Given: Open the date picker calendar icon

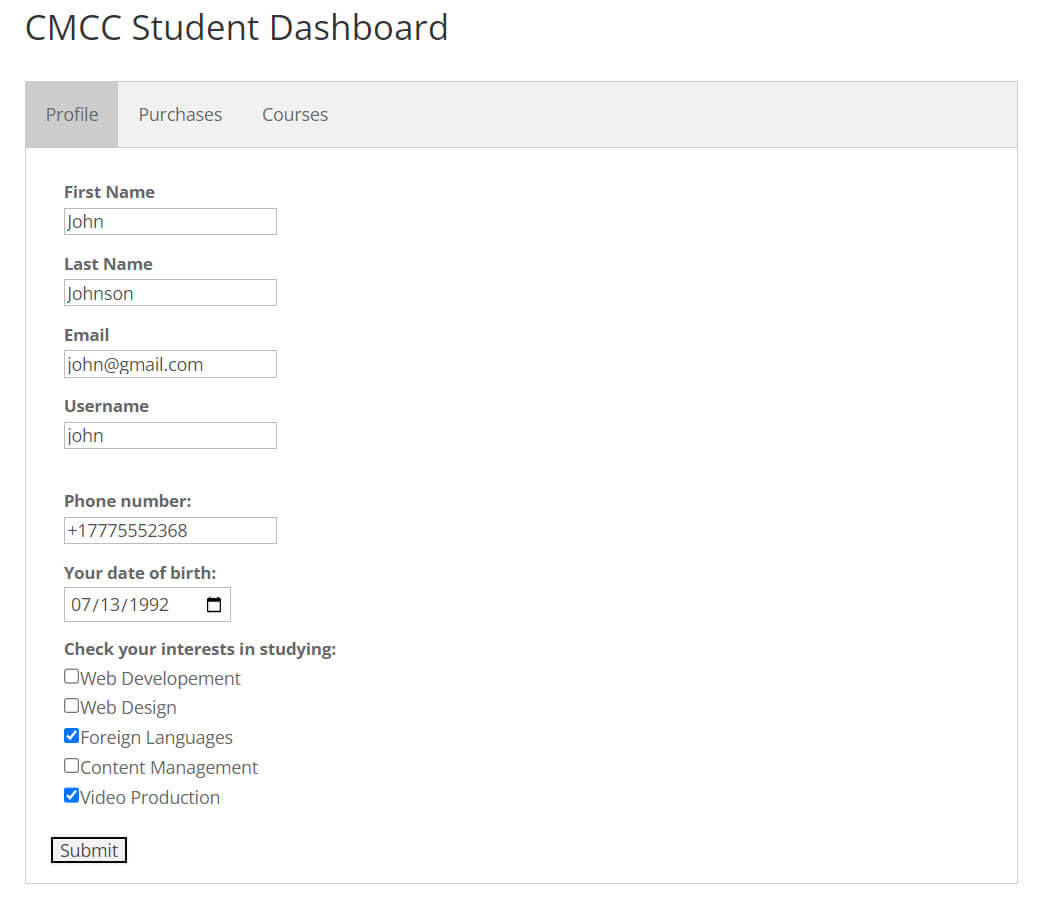Looking at the screenshot, I should pos(214,605).
